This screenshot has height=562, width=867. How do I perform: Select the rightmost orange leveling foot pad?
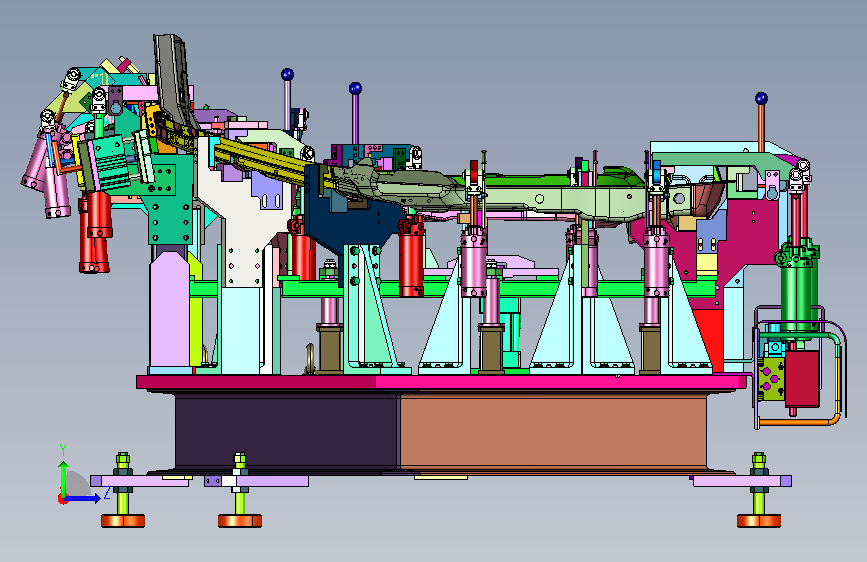759,521
